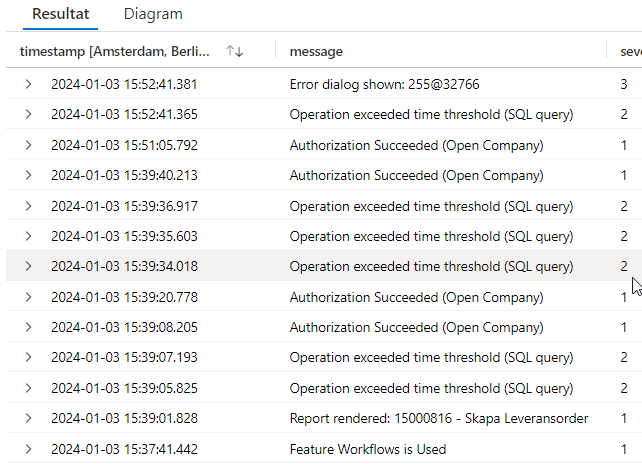Expand the 15:39:01.828 report rendered row
Viewport: 642px width, 464px height.
pos(28,418)
